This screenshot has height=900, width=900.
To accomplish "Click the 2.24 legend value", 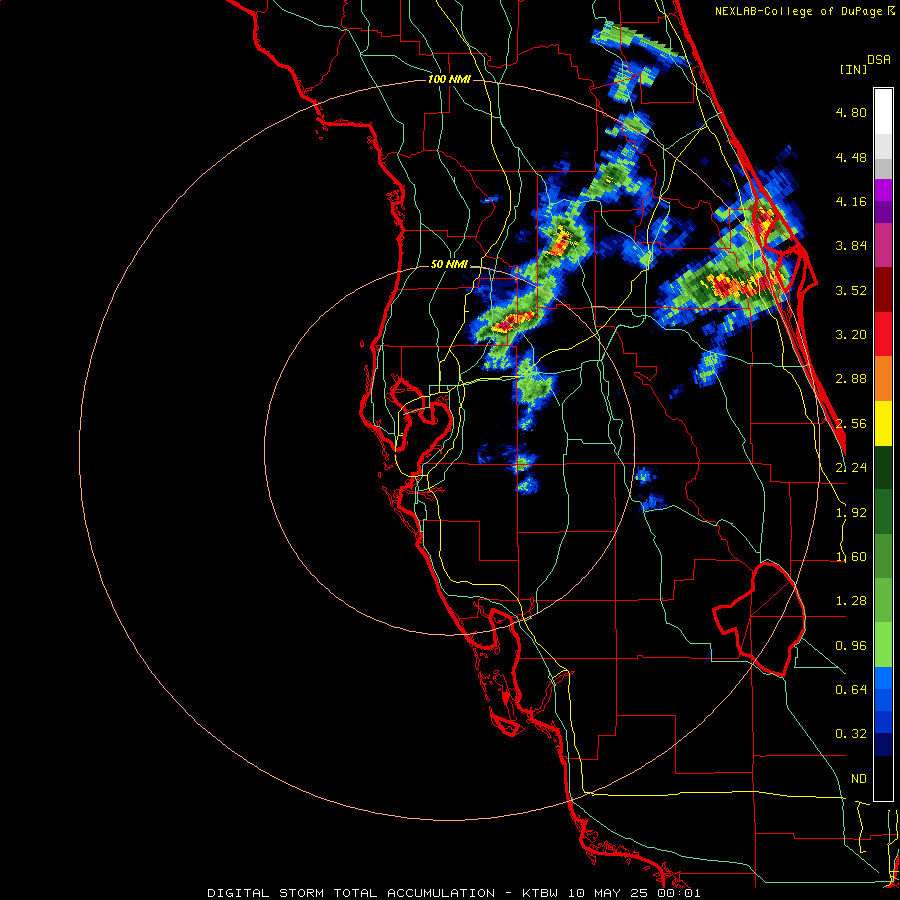I will tap(851, 468).
